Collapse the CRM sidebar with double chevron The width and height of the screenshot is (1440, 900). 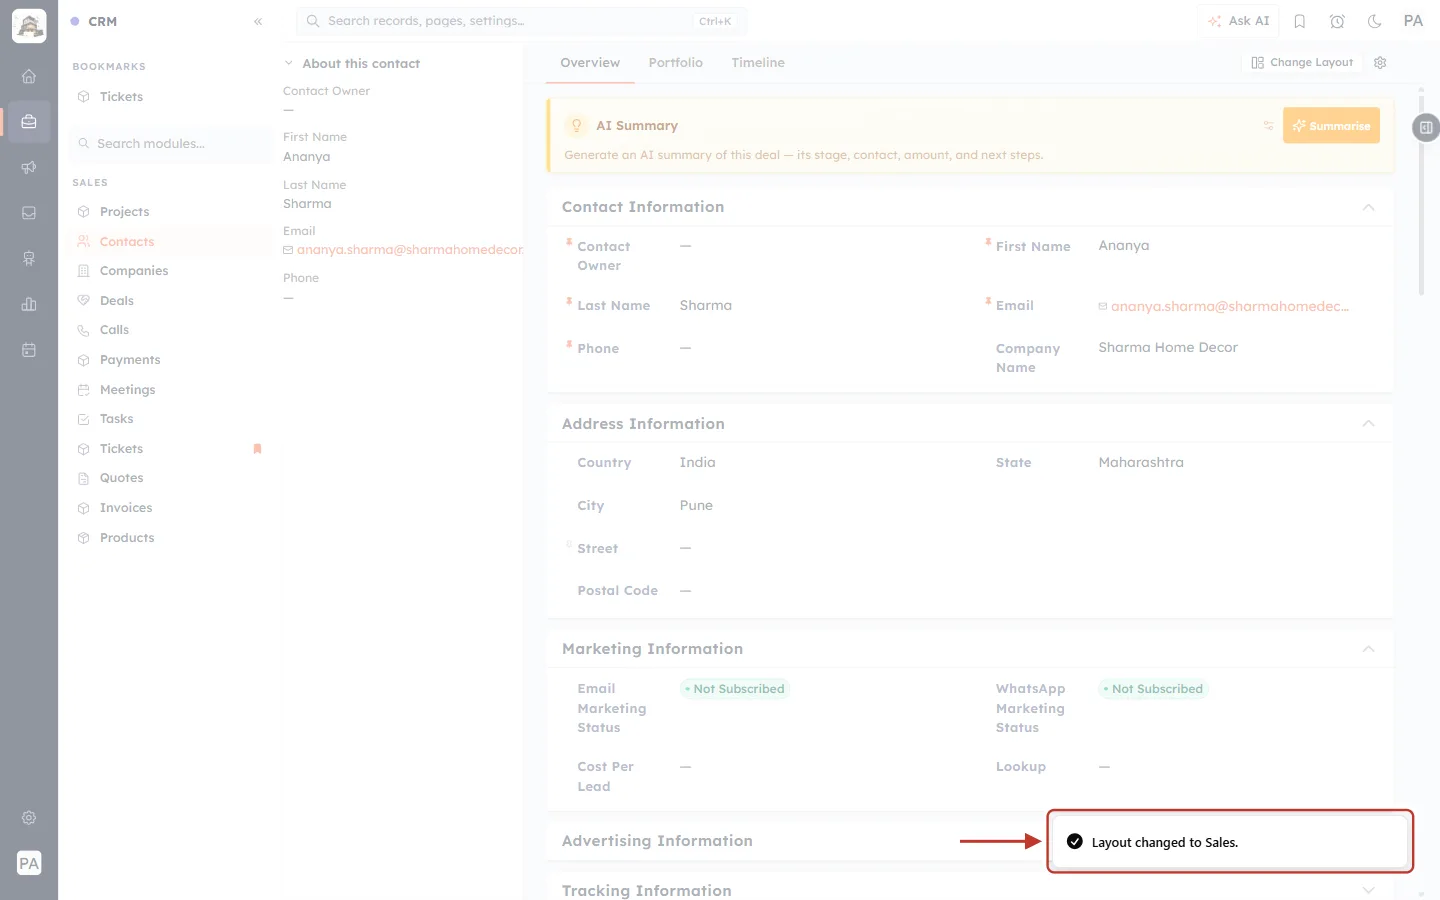258,21
